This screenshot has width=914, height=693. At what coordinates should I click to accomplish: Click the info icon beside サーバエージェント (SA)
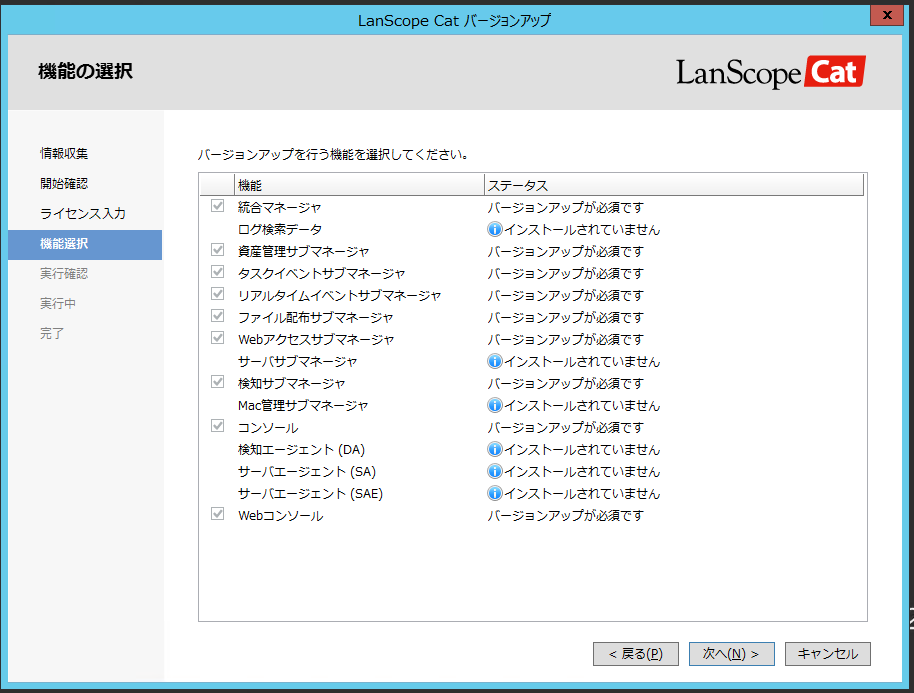(x=495, y=471)
